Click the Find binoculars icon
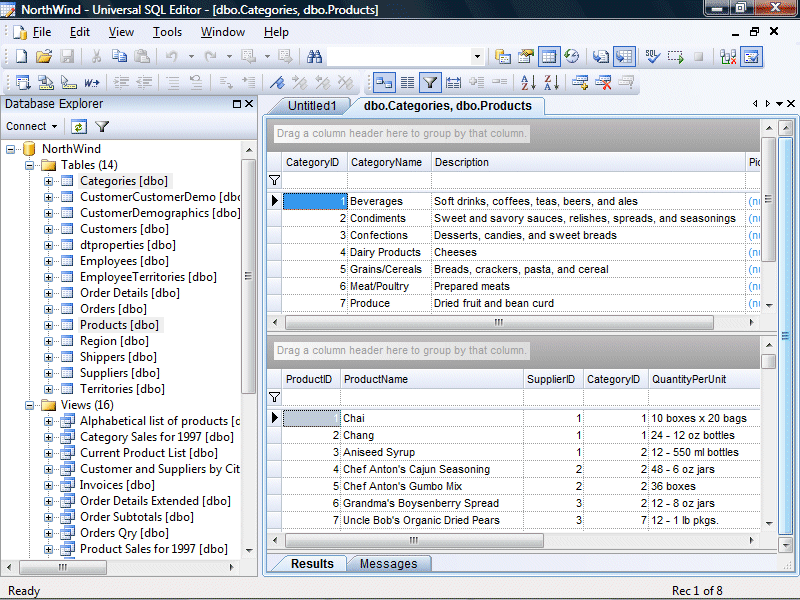The width and height of the screenshot is (800, 600). [x=314, y=56]
